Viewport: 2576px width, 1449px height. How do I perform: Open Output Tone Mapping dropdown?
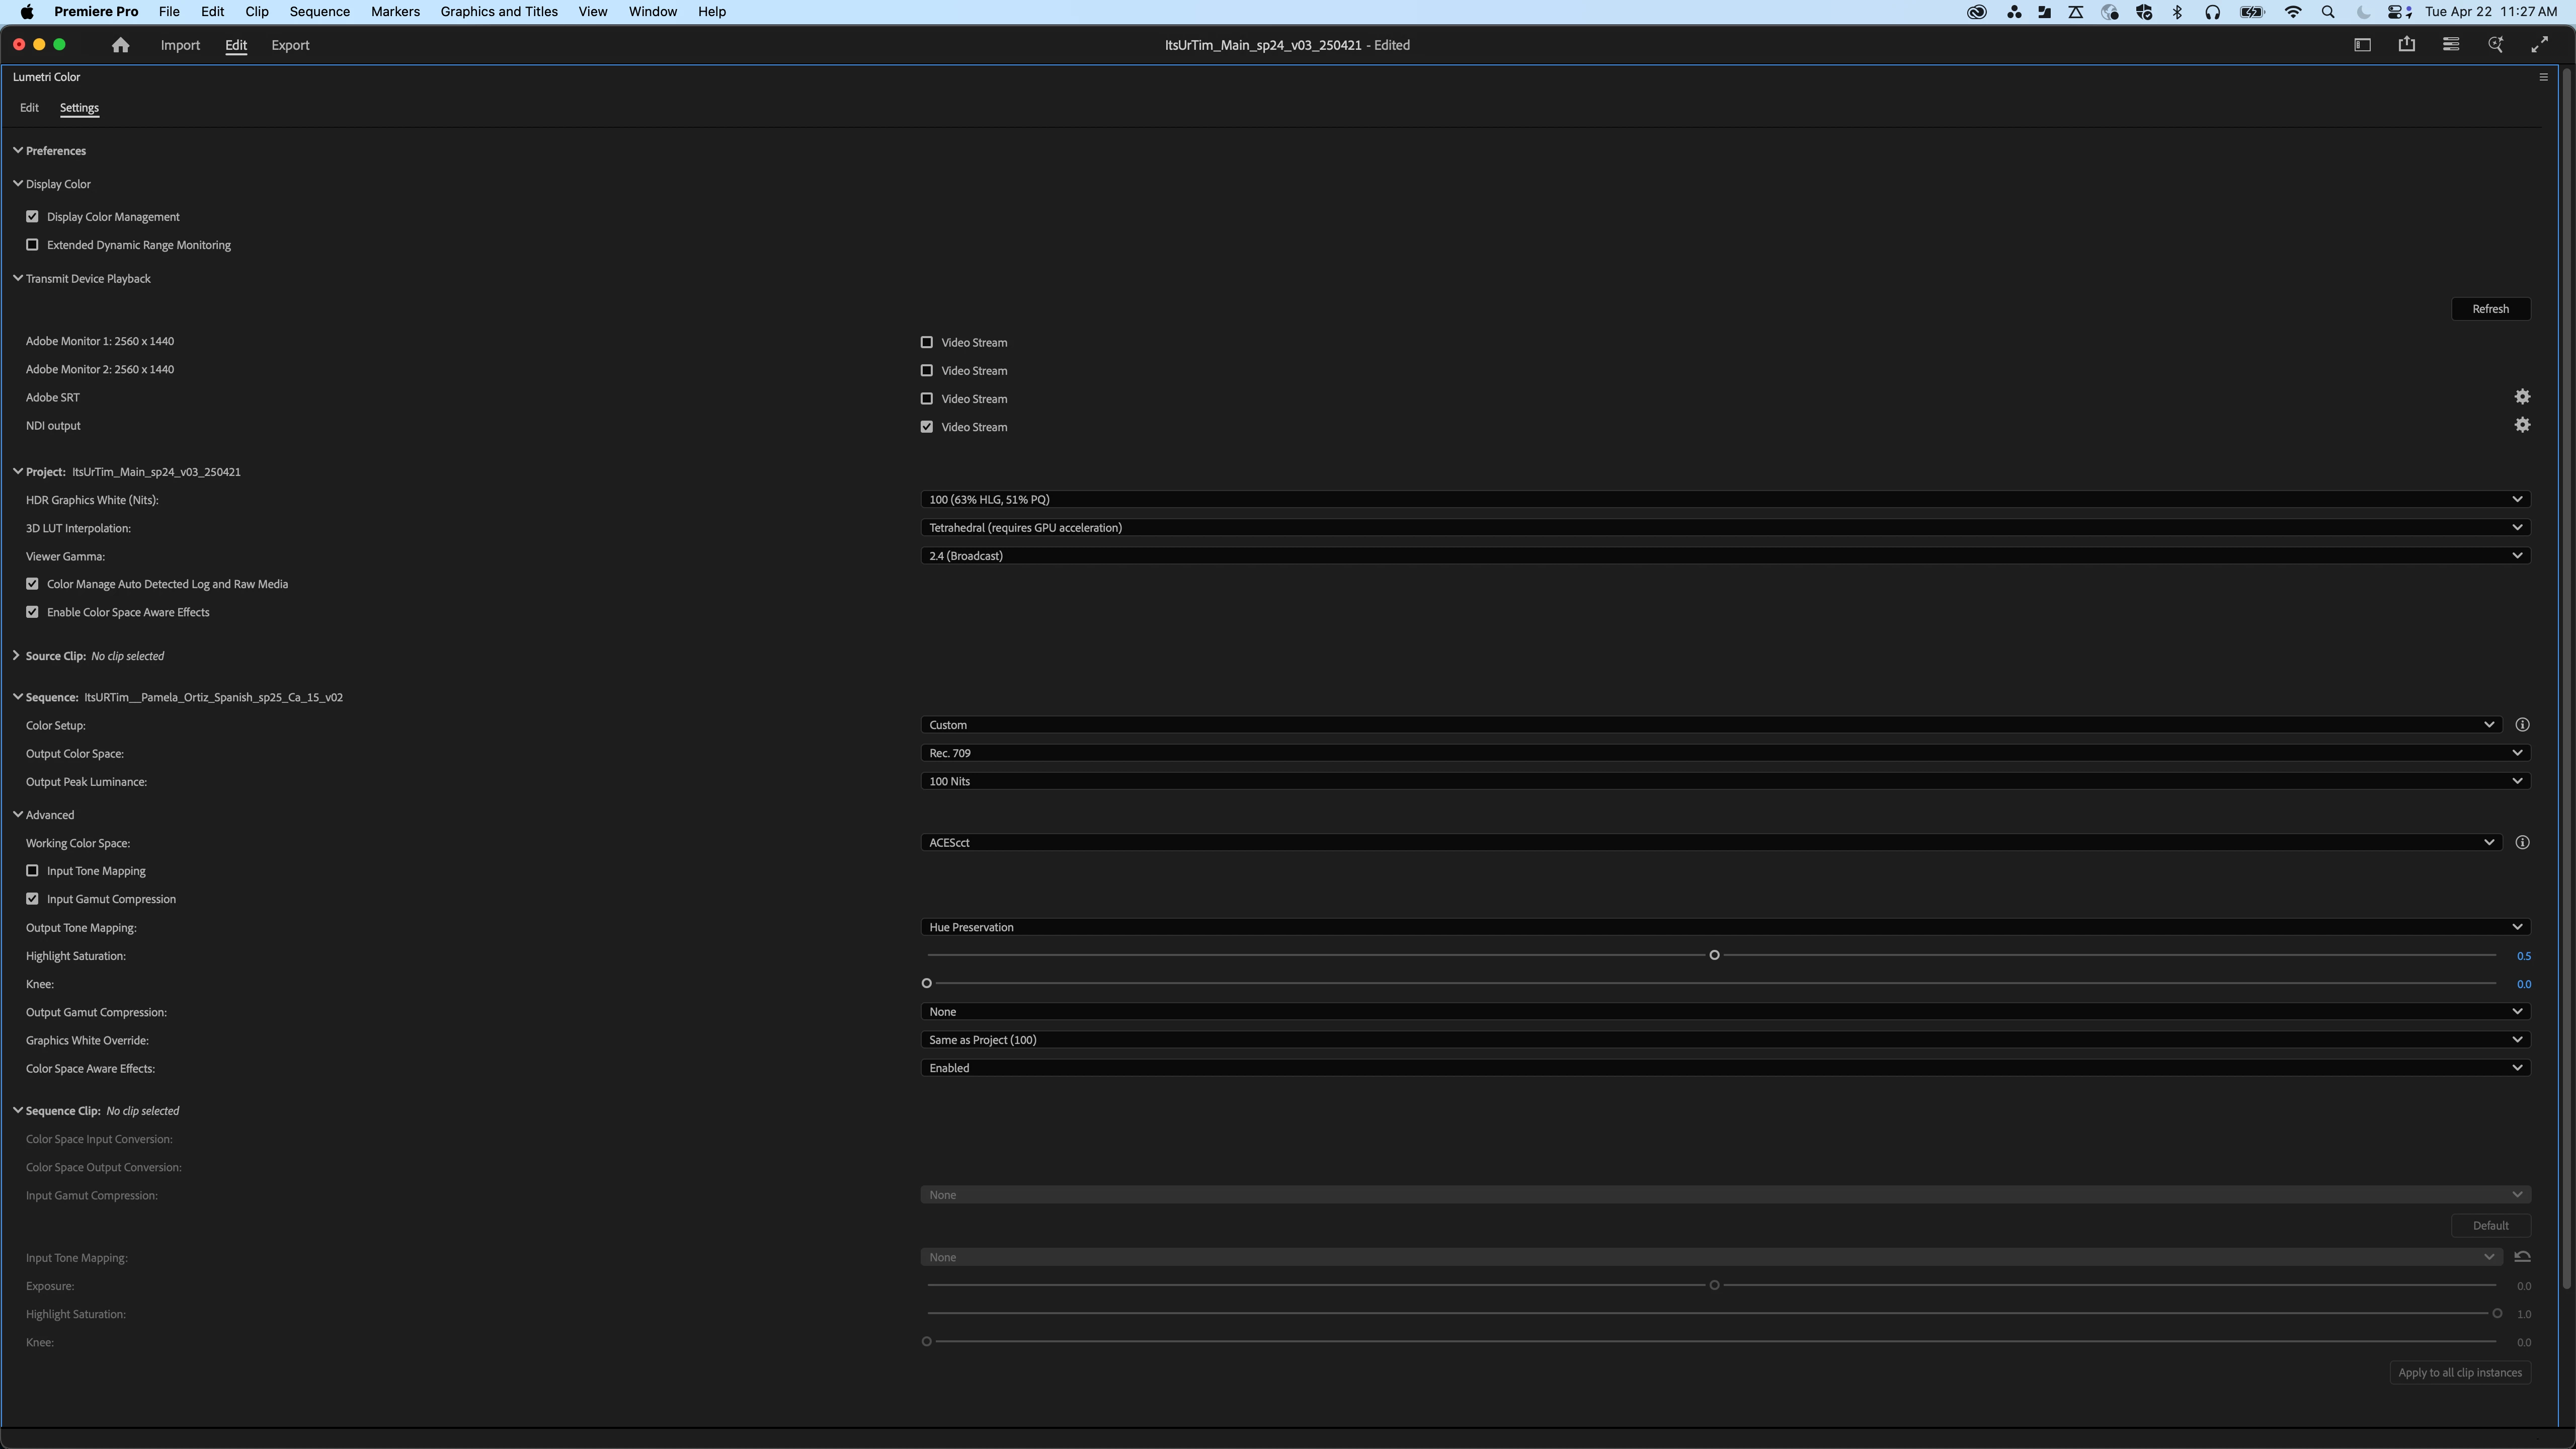1725,927
